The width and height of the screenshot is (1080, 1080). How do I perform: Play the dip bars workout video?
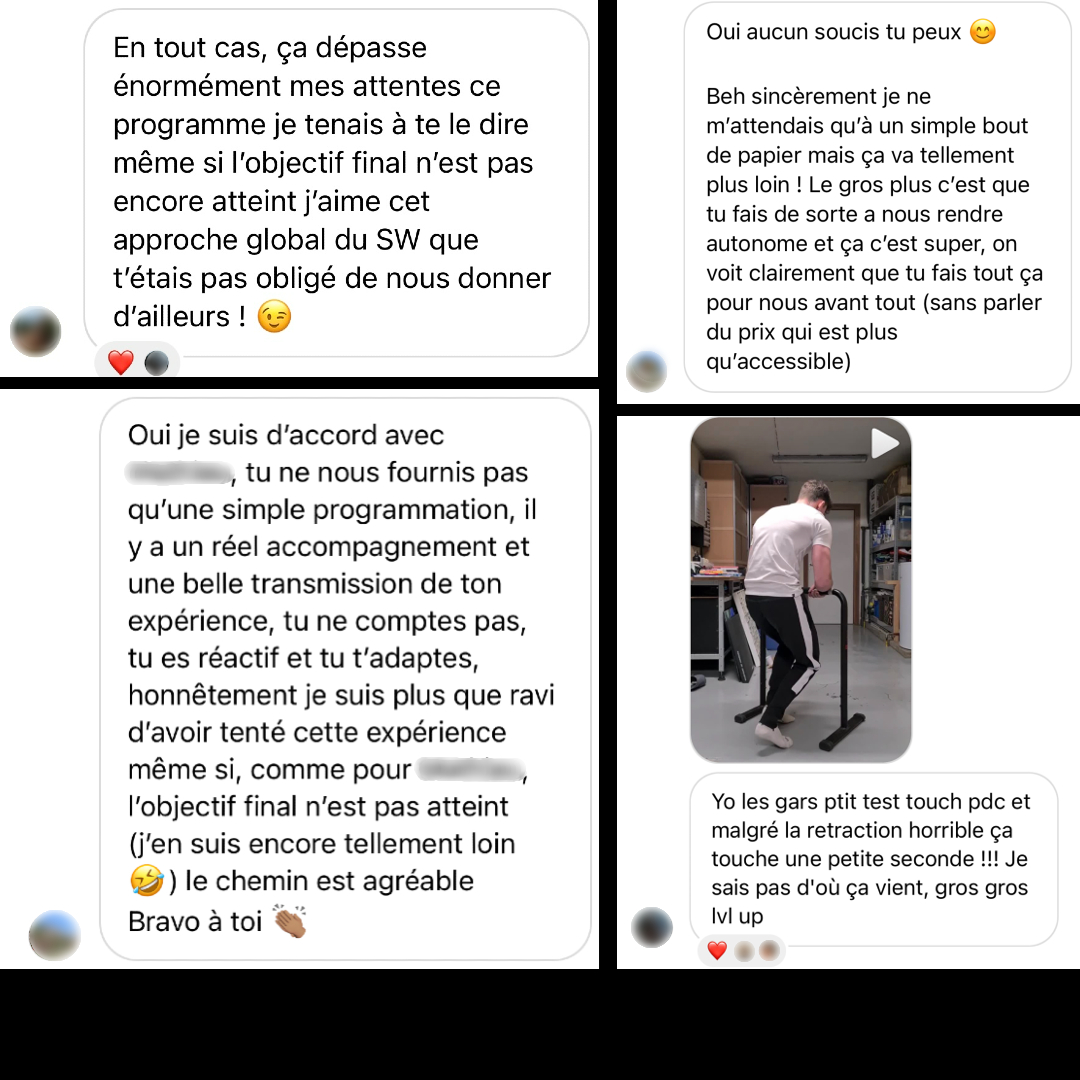(x=884, y=443)
